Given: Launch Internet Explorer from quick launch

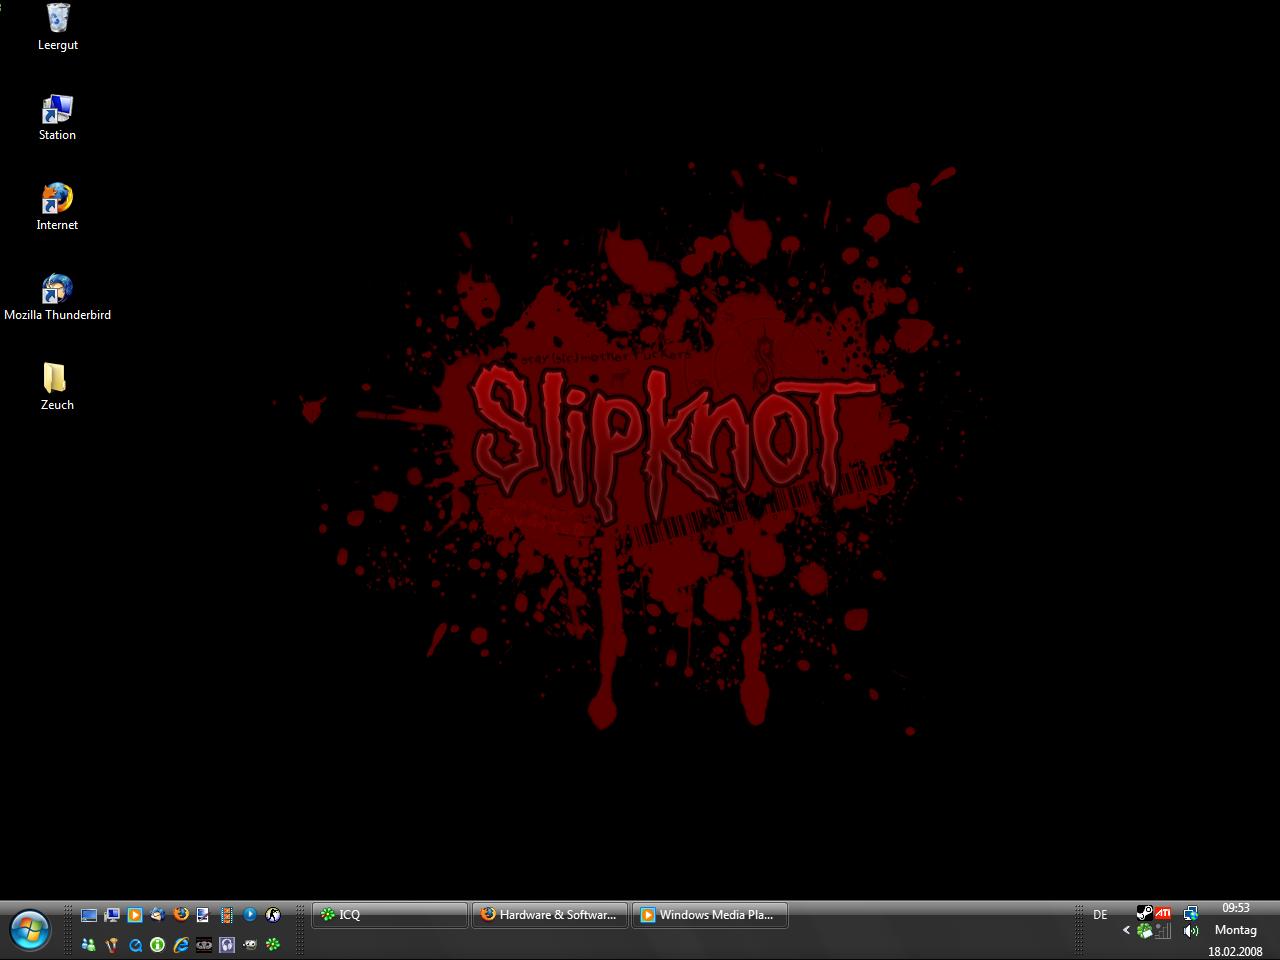Looking at the screenshot, I should [180, 944].
